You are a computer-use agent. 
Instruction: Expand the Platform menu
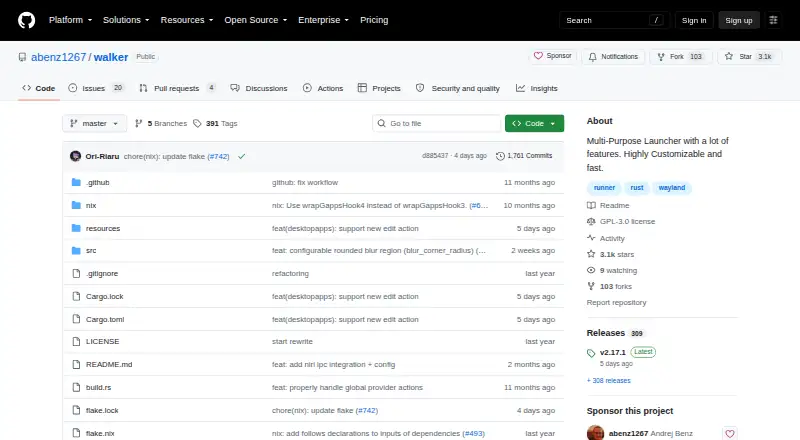70,20
